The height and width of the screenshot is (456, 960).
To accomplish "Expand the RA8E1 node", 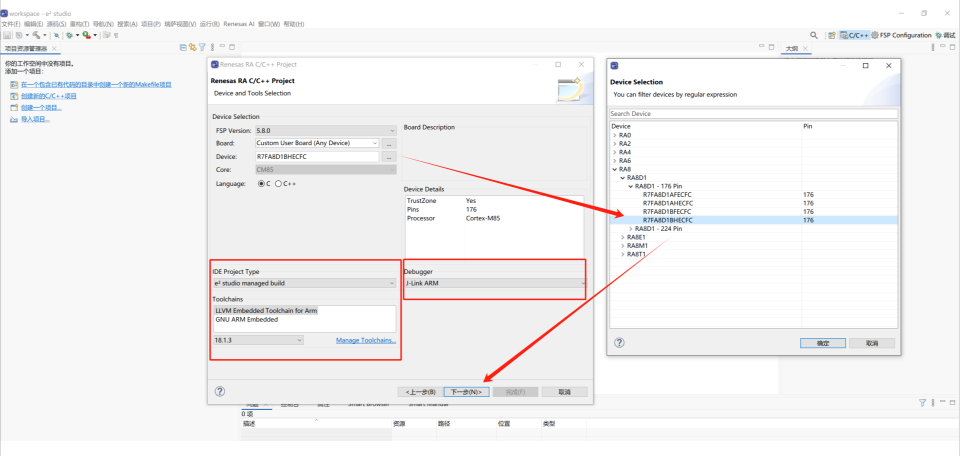I will pyautogui.click(x=623, y=237).
